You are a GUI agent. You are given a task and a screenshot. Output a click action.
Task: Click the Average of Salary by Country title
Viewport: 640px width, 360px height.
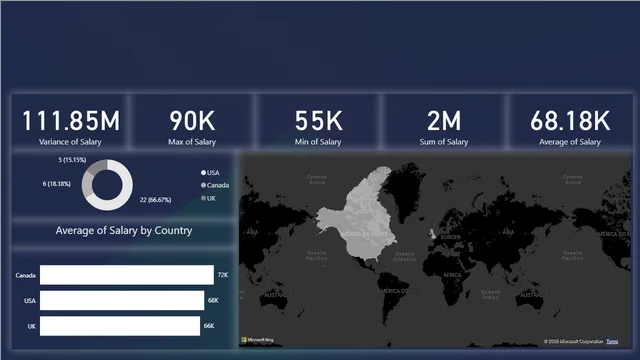[124, 231]
